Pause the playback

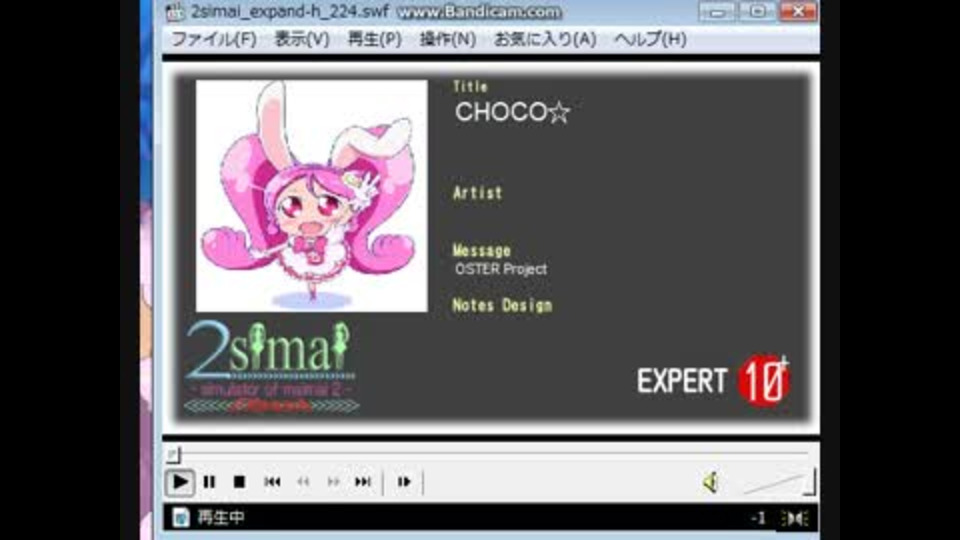click(209, 482)
